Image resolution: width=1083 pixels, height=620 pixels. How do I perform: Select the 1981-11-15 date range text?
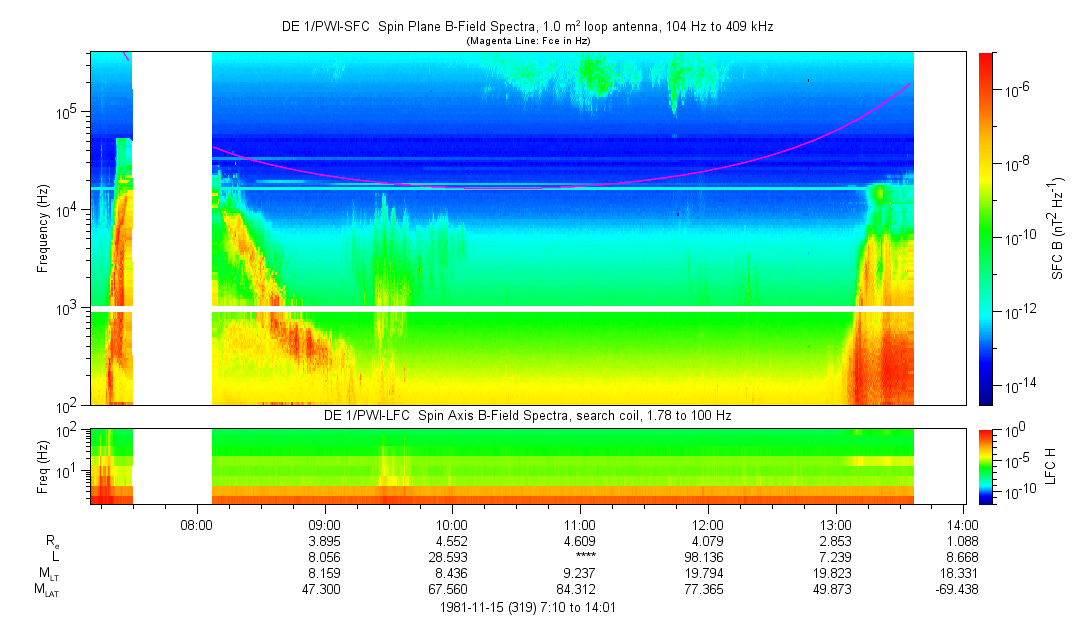527,607
